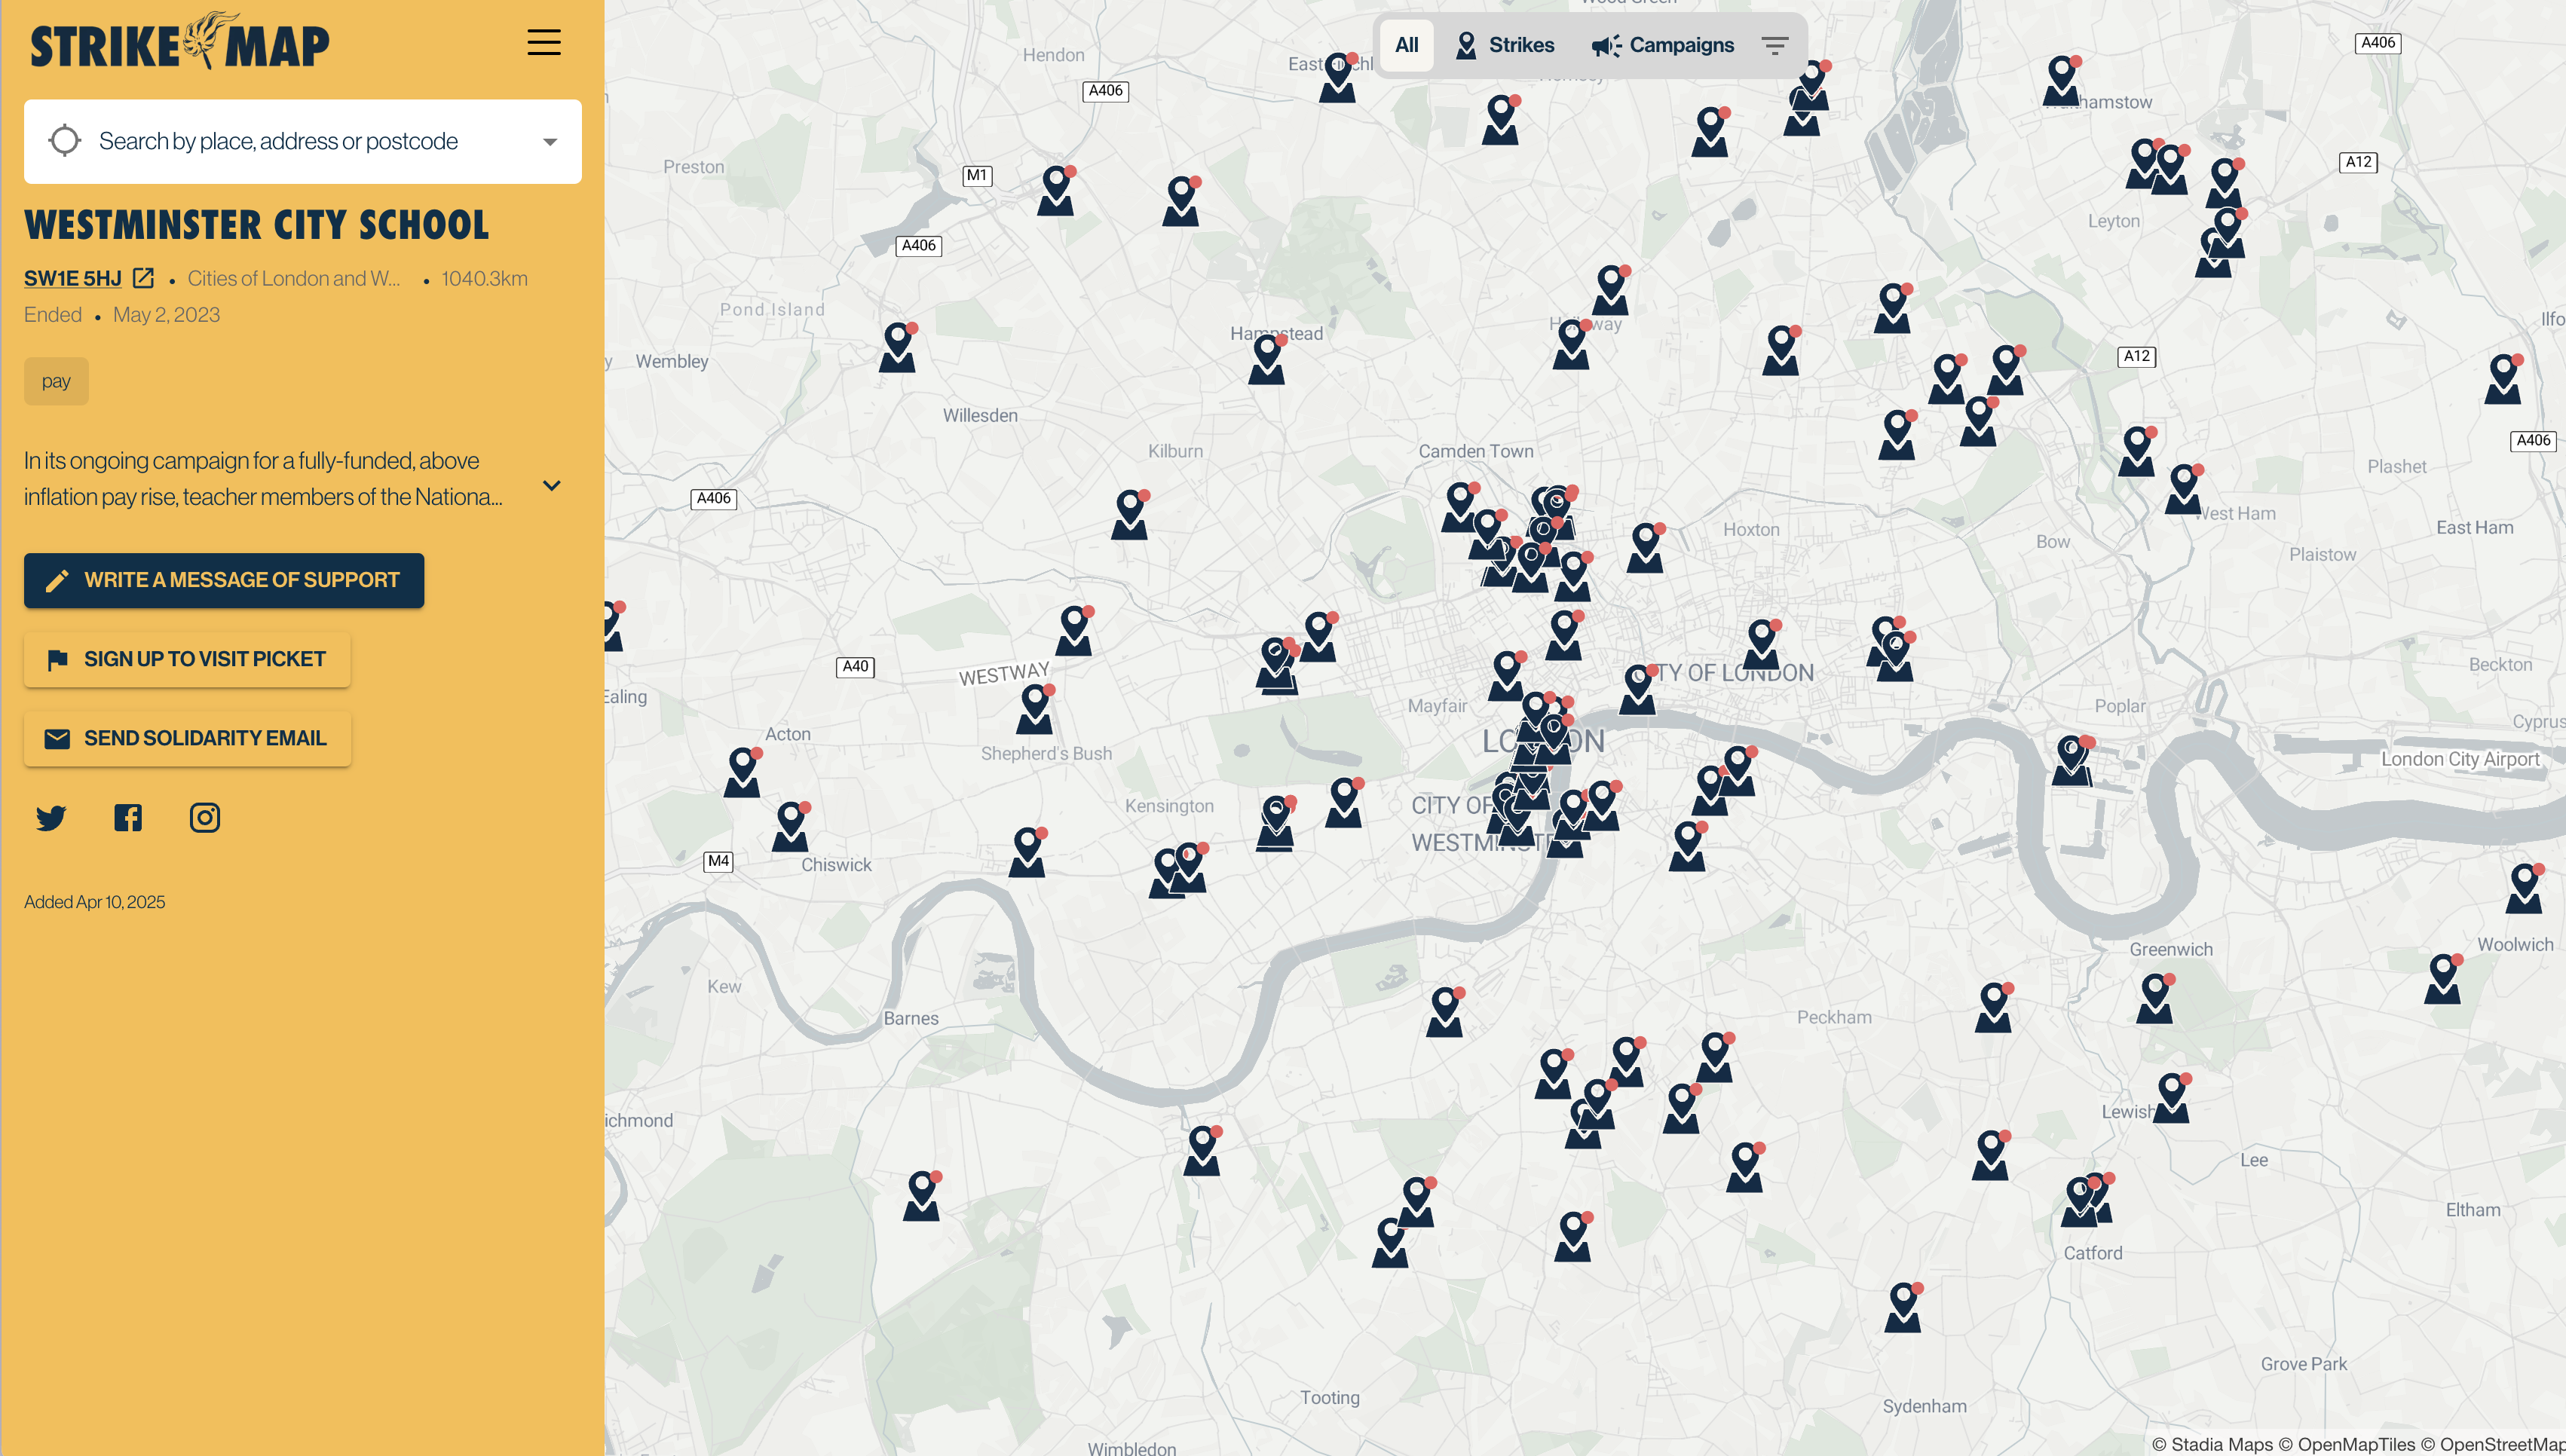The height and width of the screenshot is (1456, 2566).
Task: Select the 'pay' tag chip
Action: [56, 381]
